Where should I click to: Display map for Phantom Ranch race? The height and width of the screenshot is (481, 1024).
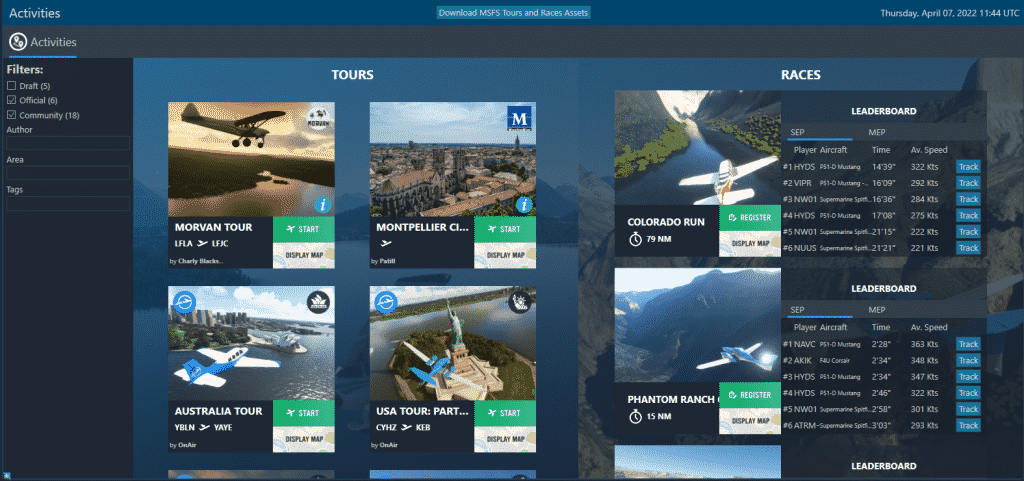click(750, 421)
